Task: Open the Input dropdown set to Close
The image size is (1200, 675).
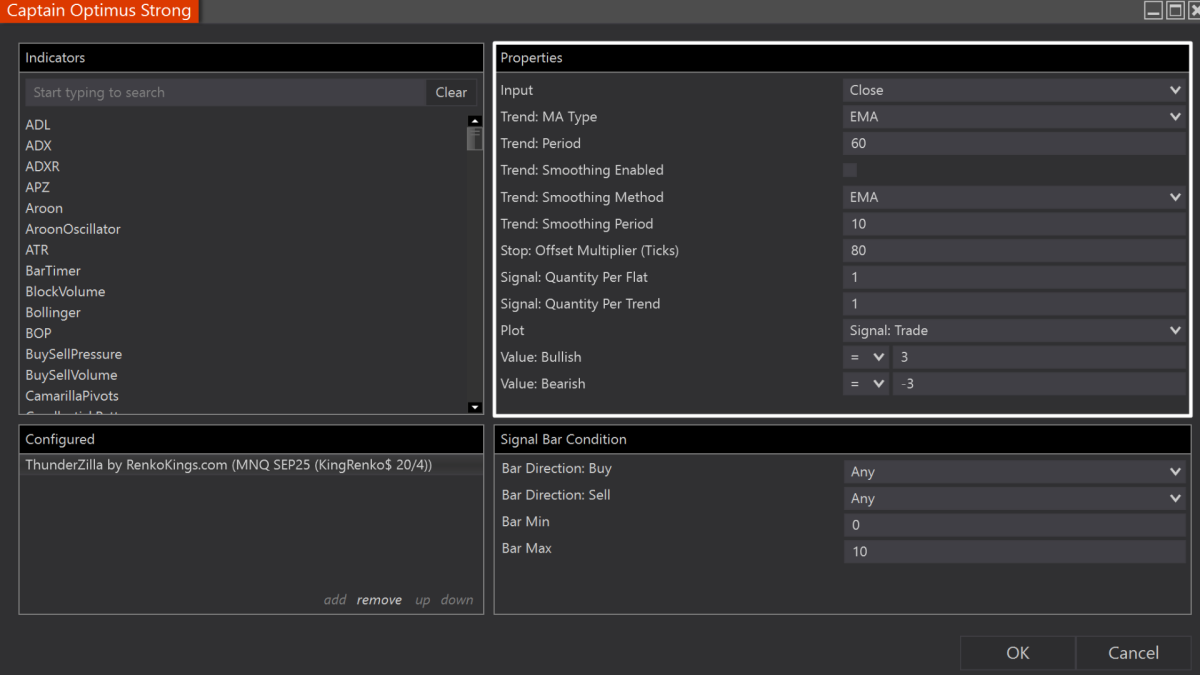Action: point(1014,90)
